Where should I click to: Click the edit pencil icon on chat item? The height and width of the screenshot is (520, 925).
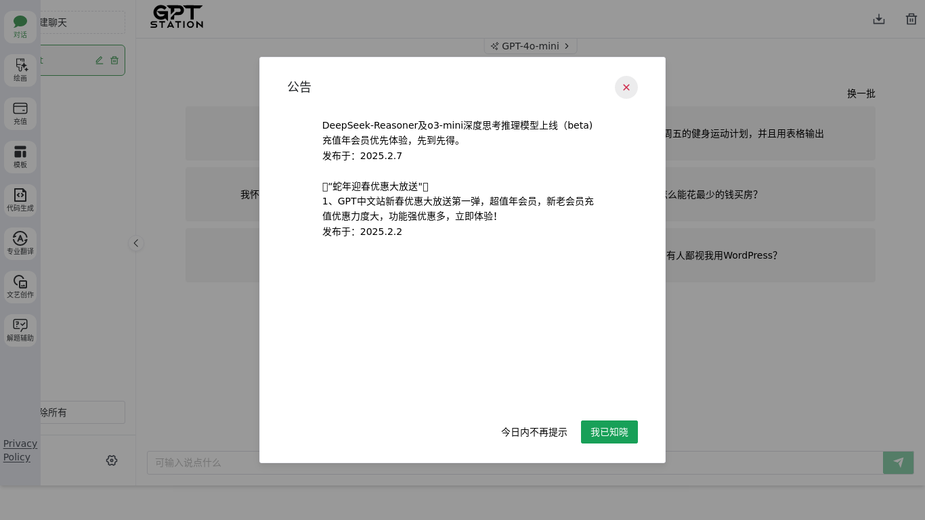(x=99, y=60)
